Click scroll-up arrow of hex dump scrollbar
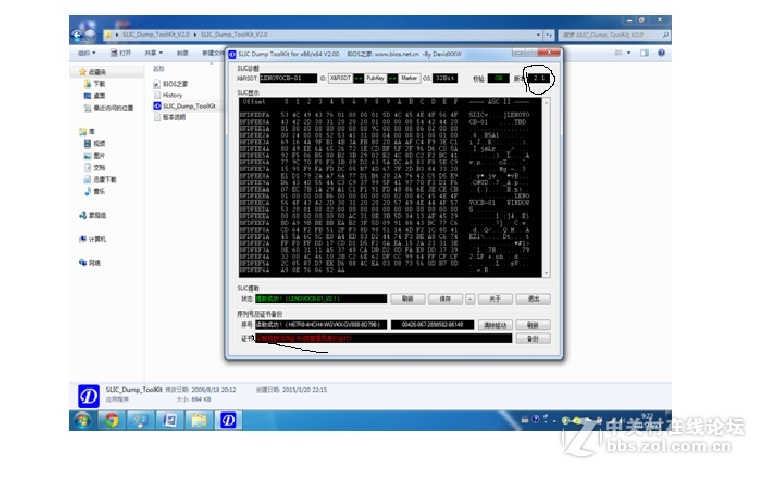 pyautogui.click(x=546, y=102)
